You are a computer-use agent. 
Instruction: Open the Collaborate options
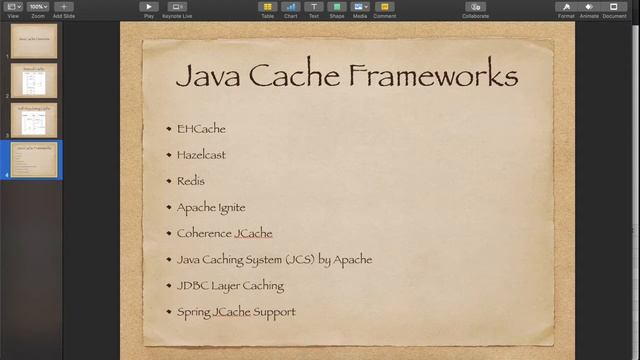[x=476, y=7]
